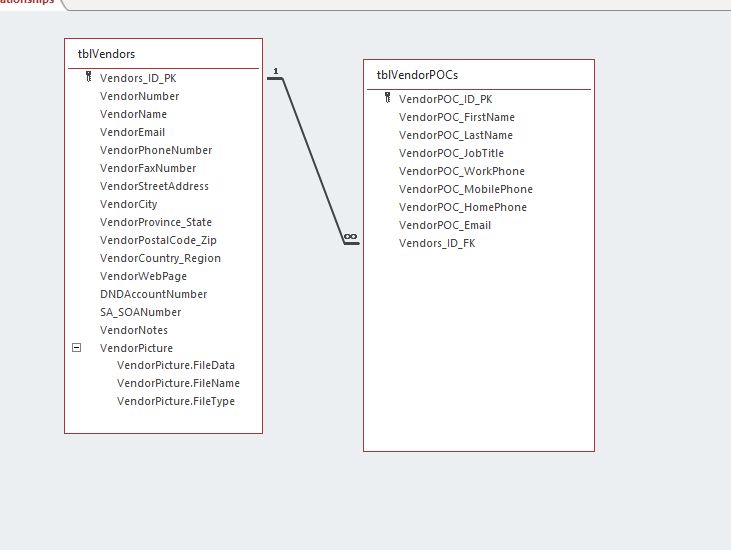Select the VendorFaxNumber field
This screenshot has height=550, width=731.
(148, 168)
